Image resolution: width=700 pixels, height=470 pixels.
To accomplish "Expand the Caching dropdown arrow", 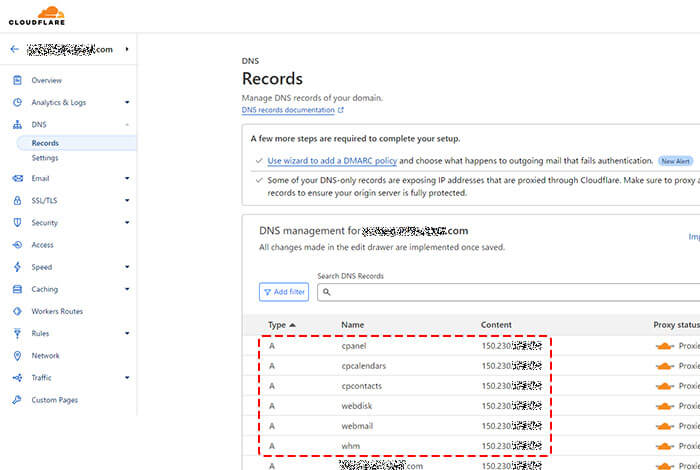I will (127, 289).
